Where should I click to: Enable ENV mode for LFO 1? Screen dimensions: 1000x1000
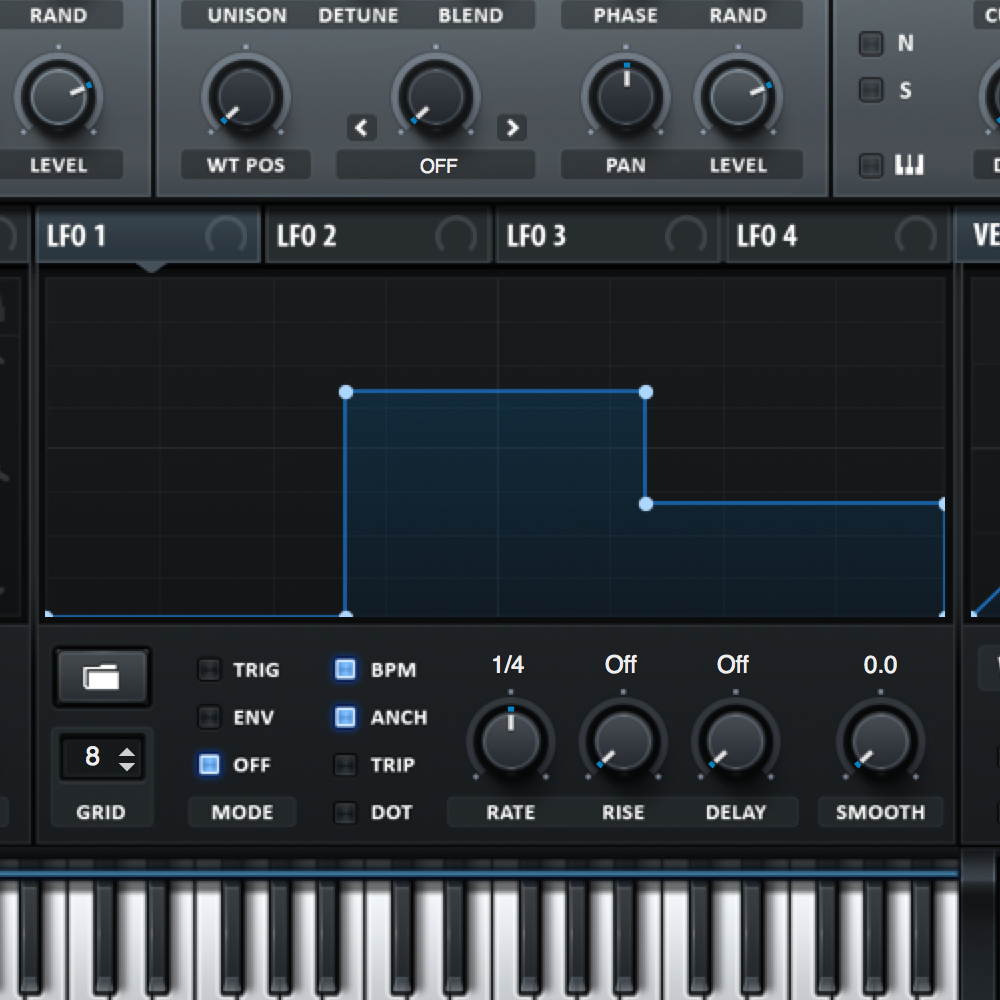pyautogui.click(x=209, y=717)
